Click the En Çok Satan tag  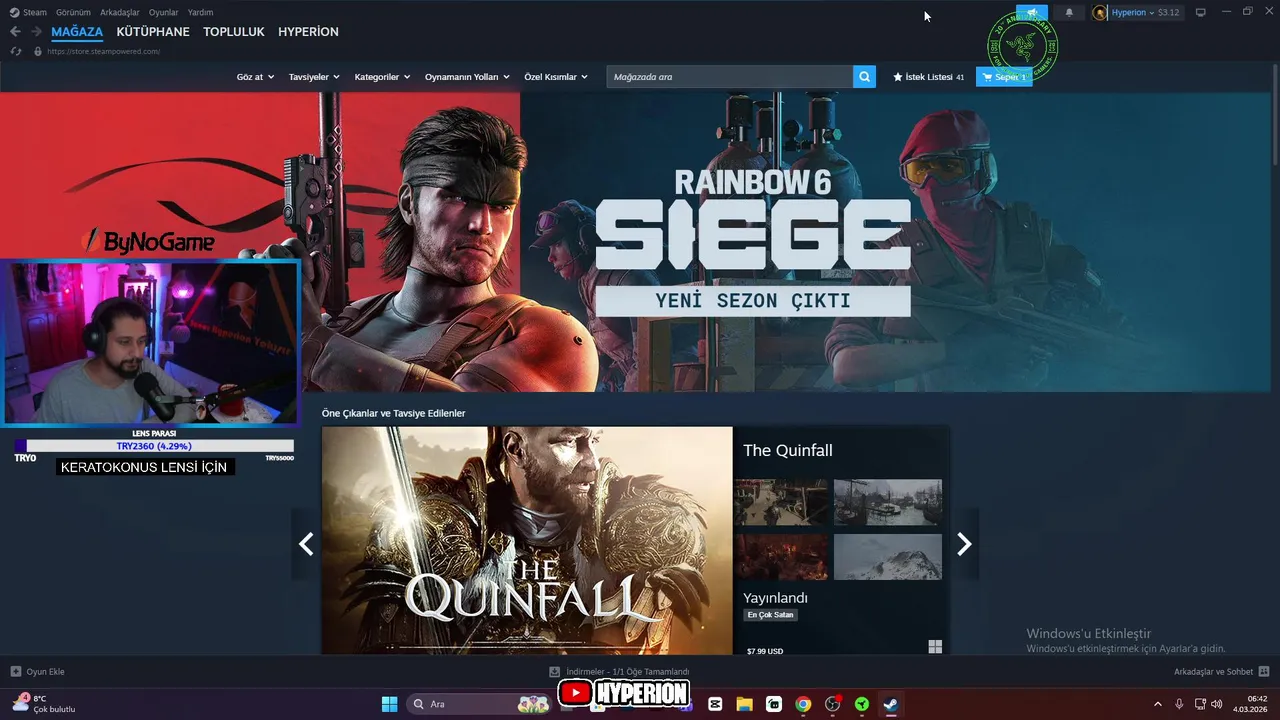pos(770,615)
